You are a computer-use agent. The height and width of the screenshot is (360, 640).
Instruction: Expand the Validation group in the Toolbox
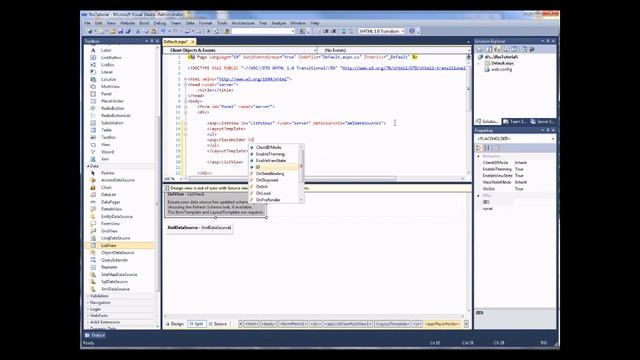(x=88, y=296)
